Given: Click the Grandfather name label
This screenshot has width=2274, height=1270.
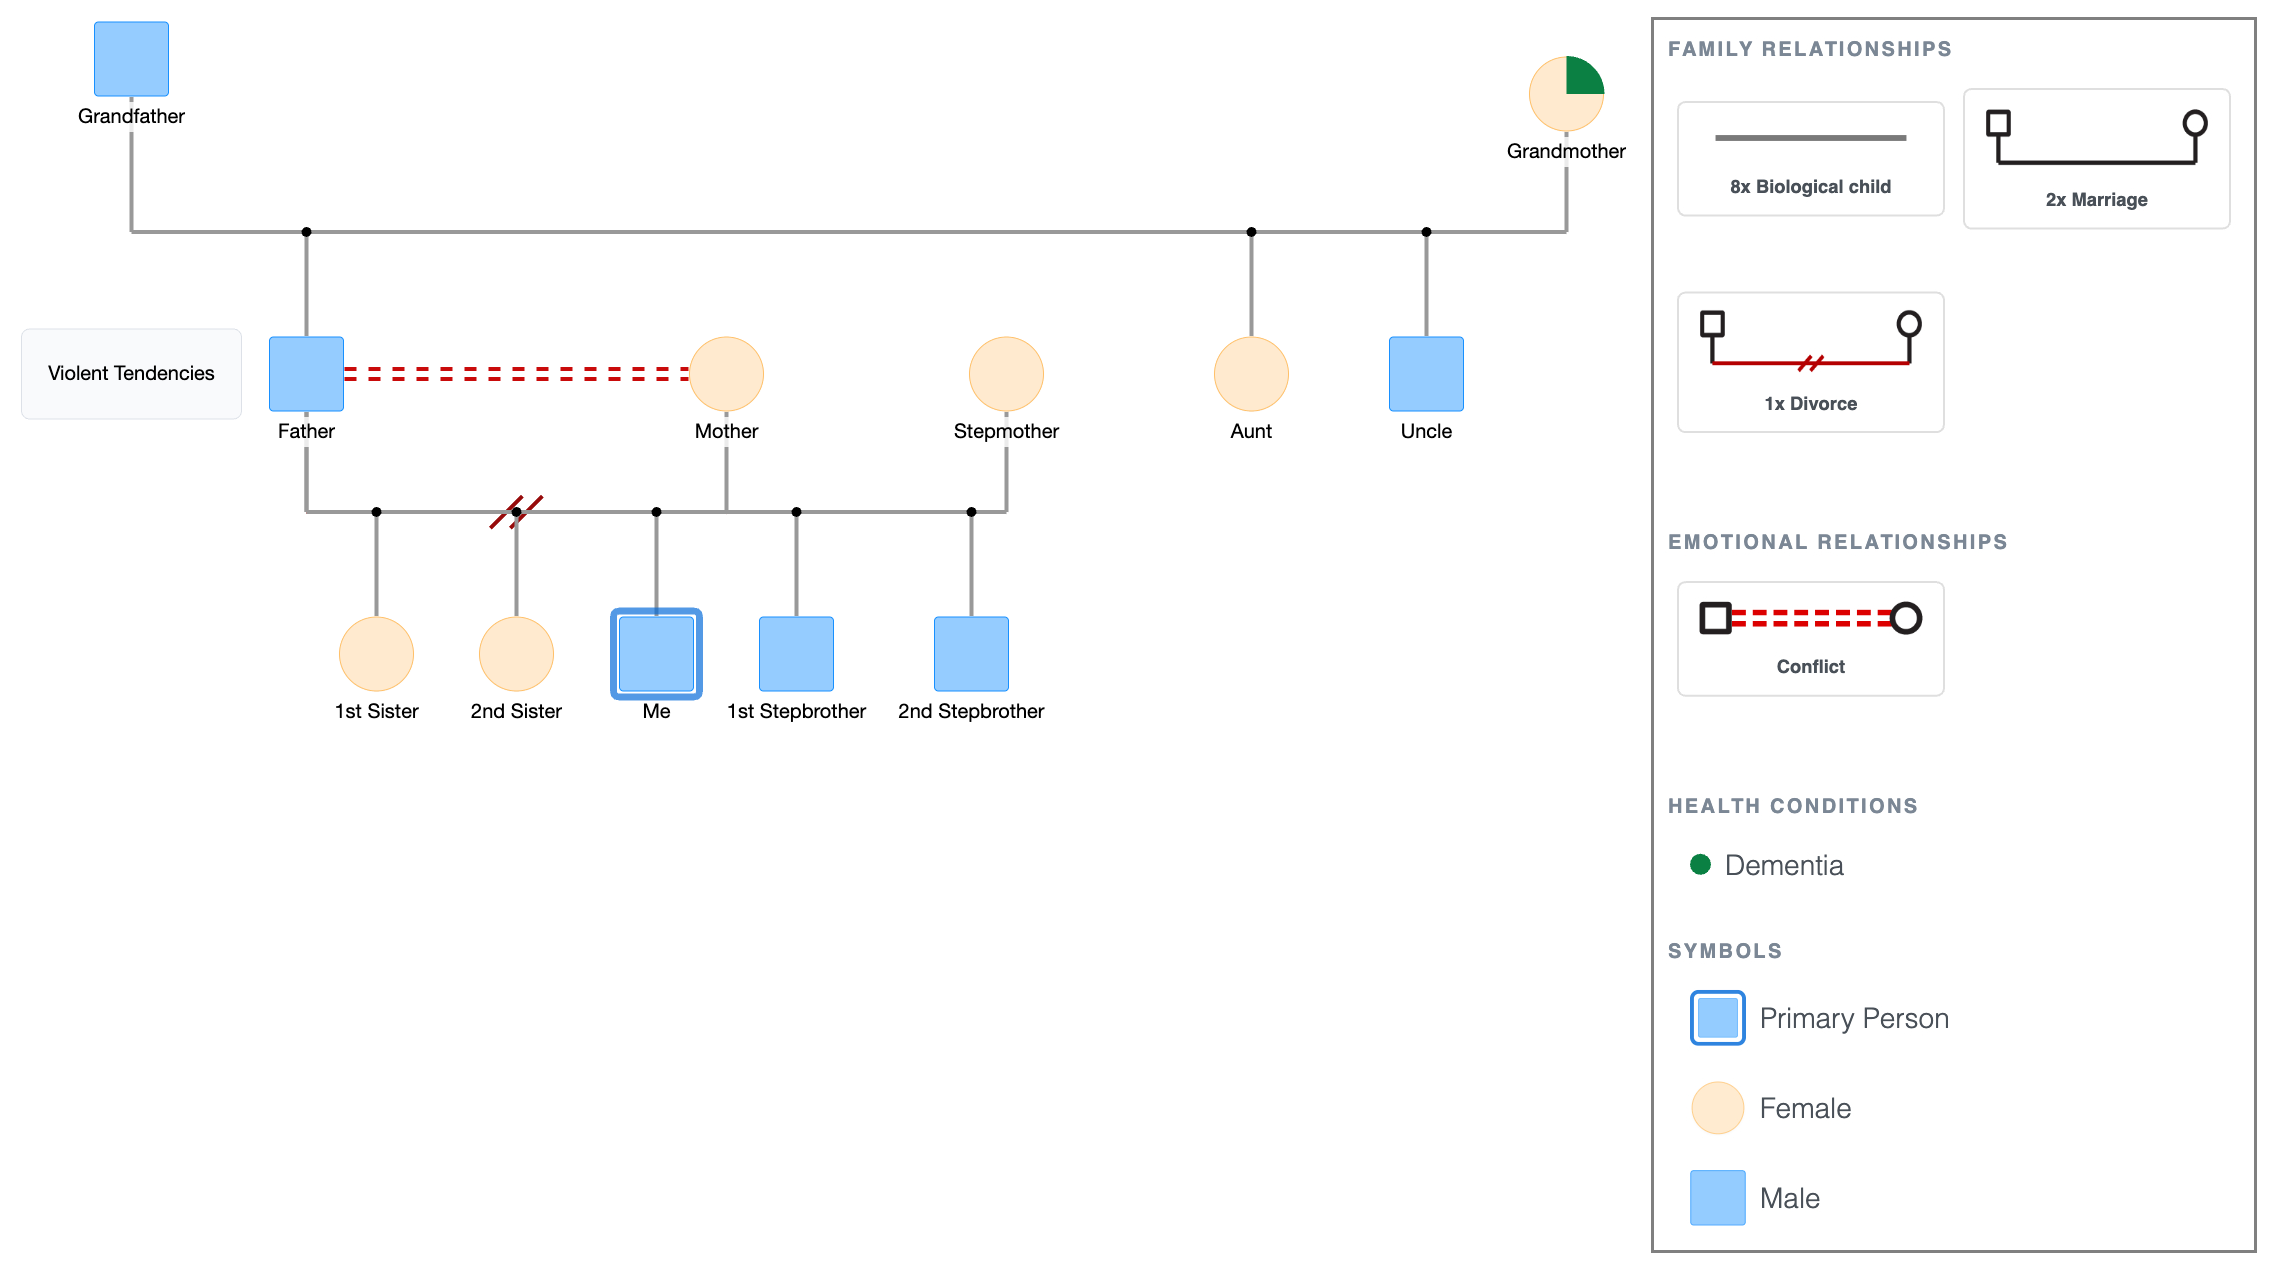Looking at the screenshot, I should (131, 116).
